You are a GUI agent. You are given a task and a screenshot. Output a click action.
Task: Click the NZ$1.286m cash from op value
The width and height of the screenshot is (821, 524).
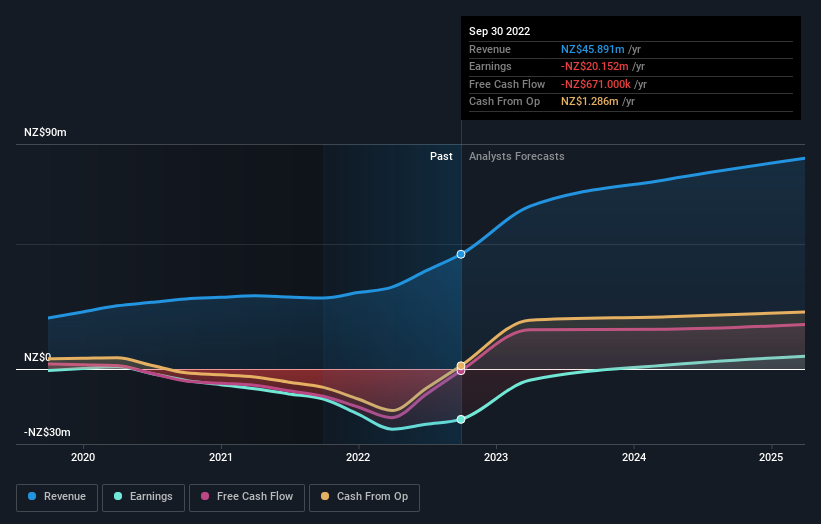[590, 102]
